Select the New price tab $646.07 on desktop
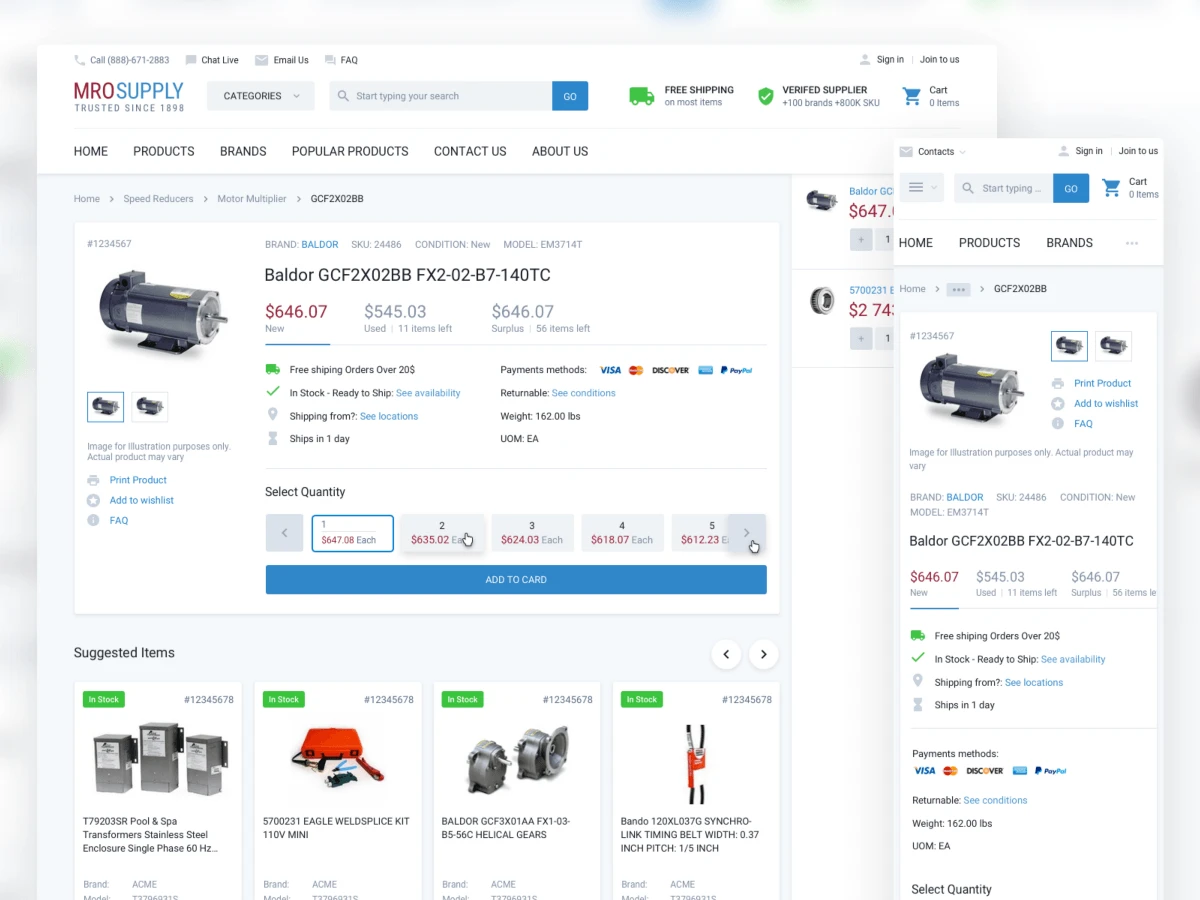The height and width of the screenshot is (900, 1200). click(x=297, y=319)
